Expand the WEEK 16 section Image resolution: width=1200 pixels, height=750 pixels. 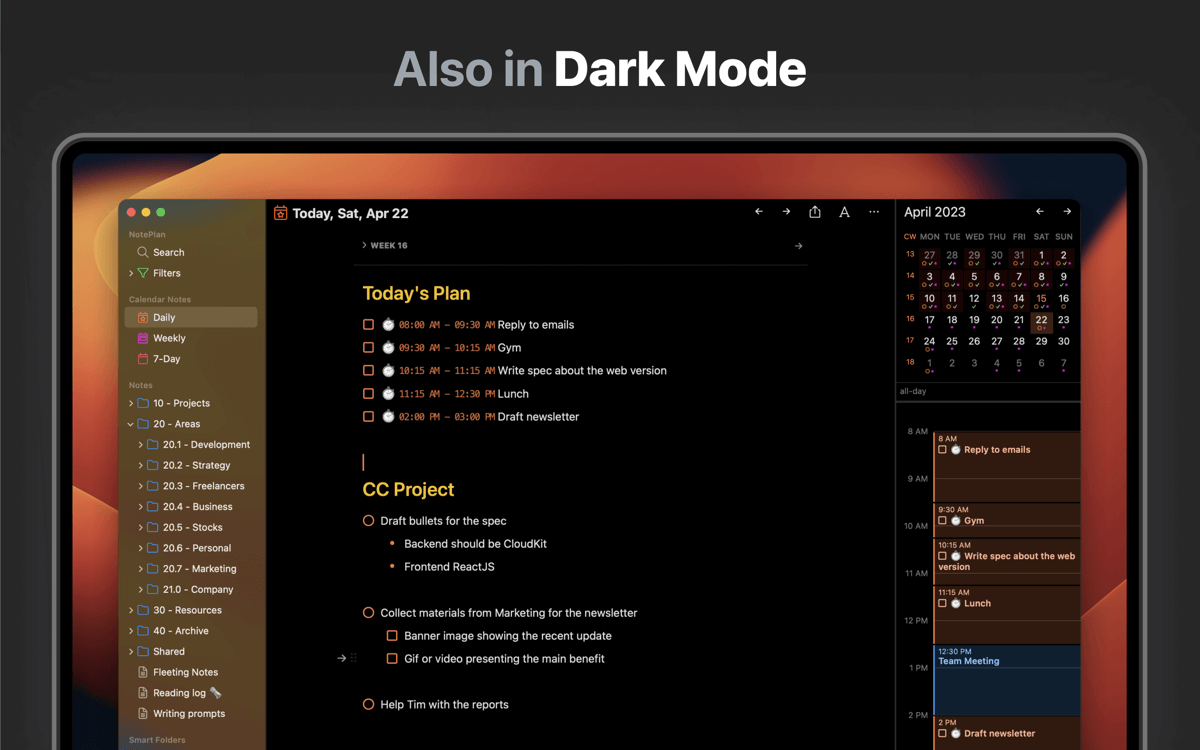(365, 245)
